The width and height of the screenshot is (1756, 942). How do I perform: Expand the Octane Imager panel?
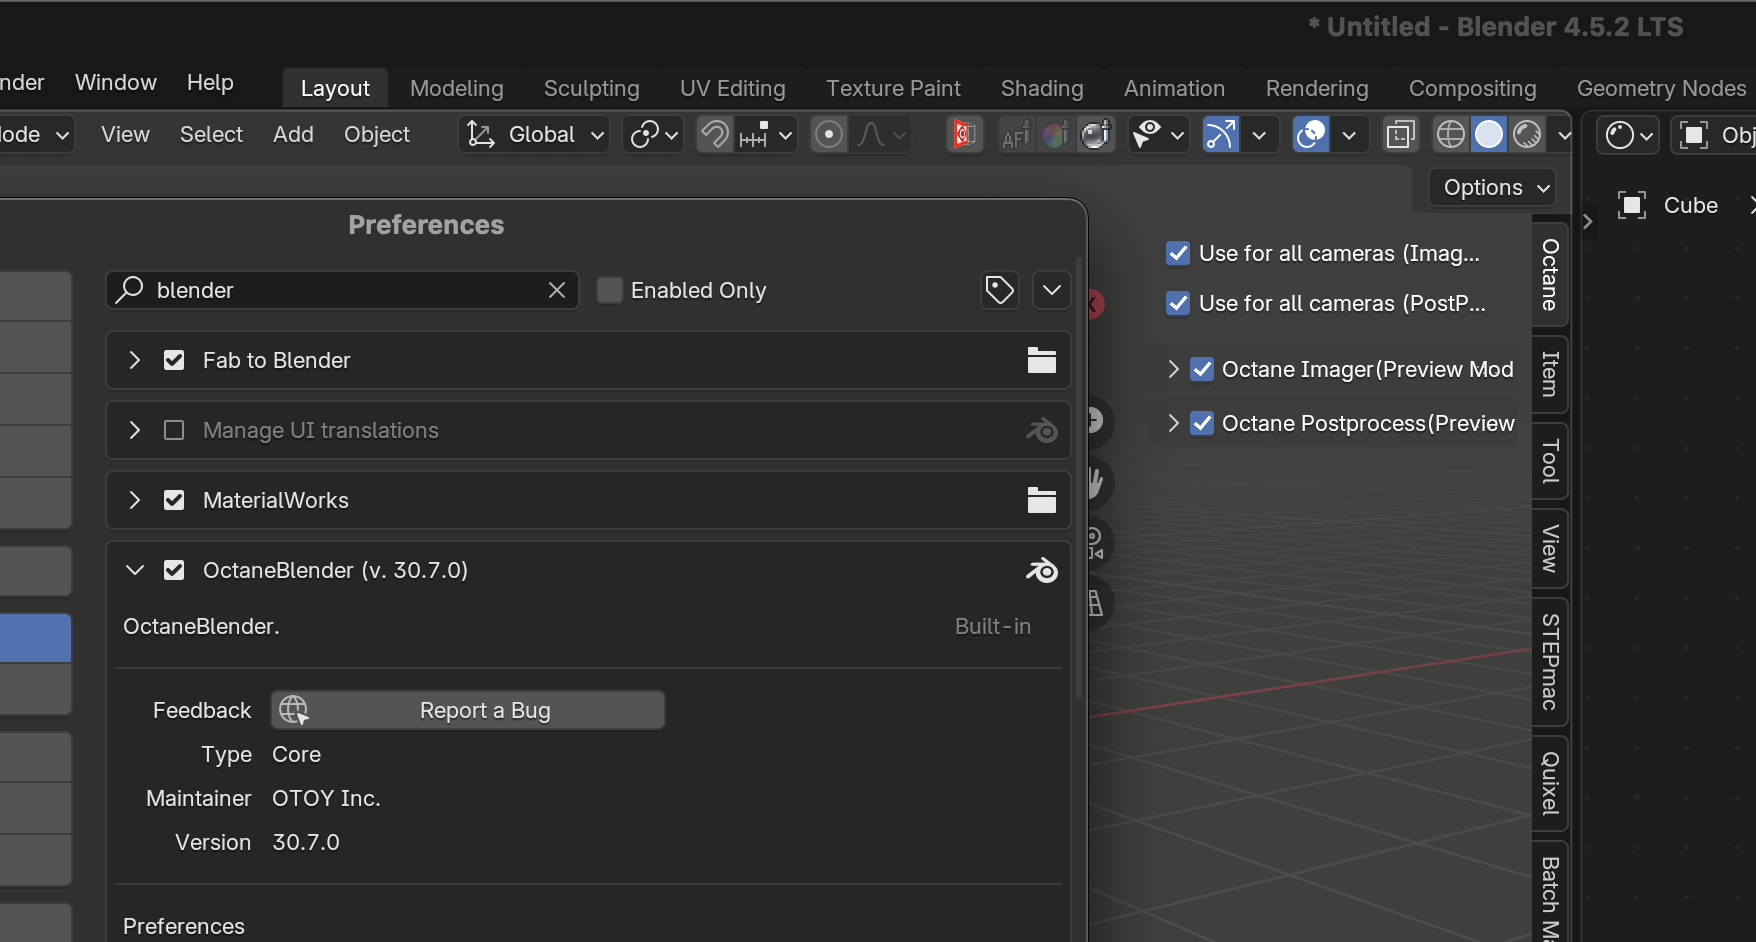pyautogui.click(x=1174, y=369)
